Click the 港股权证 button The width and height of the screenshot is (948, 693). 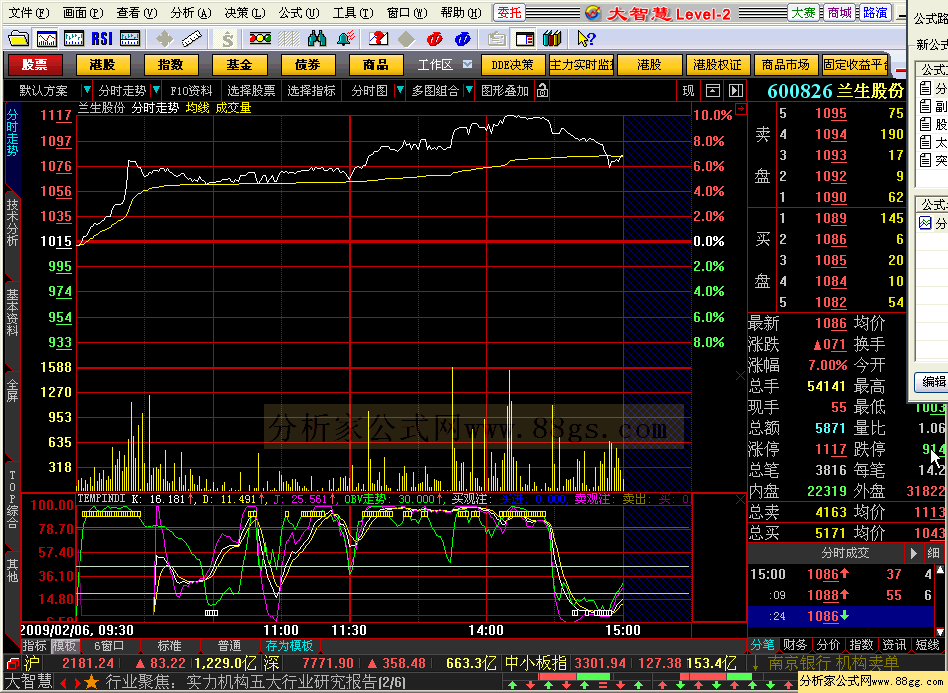tap(718, 65)
